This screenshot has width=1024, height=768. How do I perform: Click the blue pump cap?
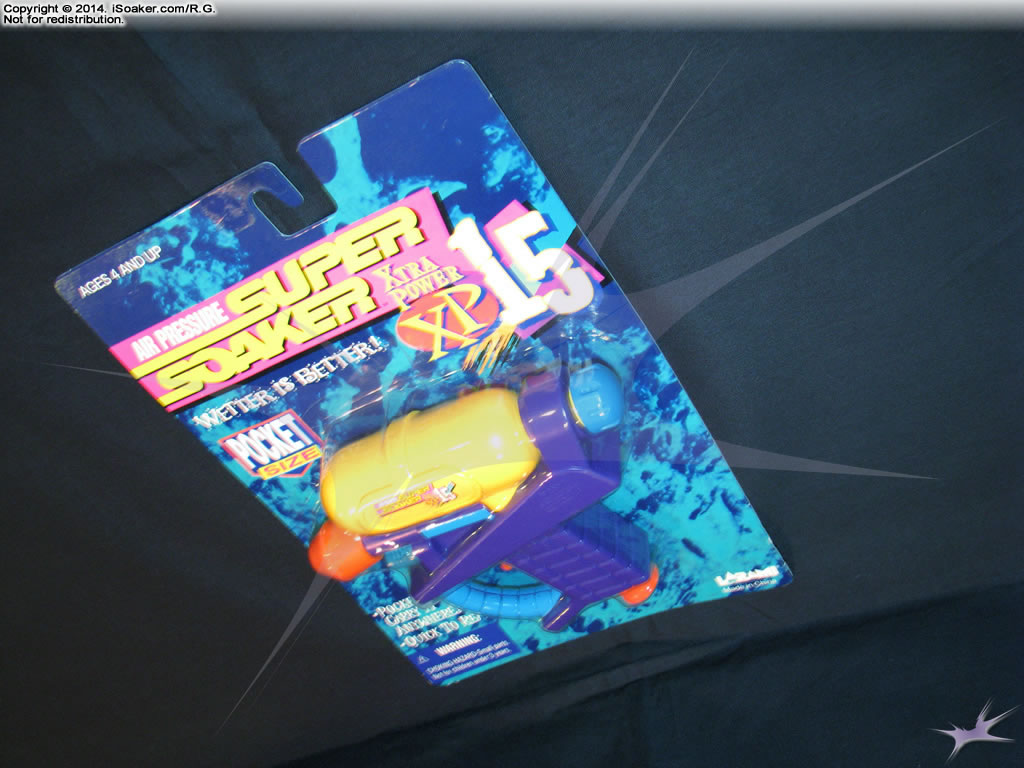594,397
